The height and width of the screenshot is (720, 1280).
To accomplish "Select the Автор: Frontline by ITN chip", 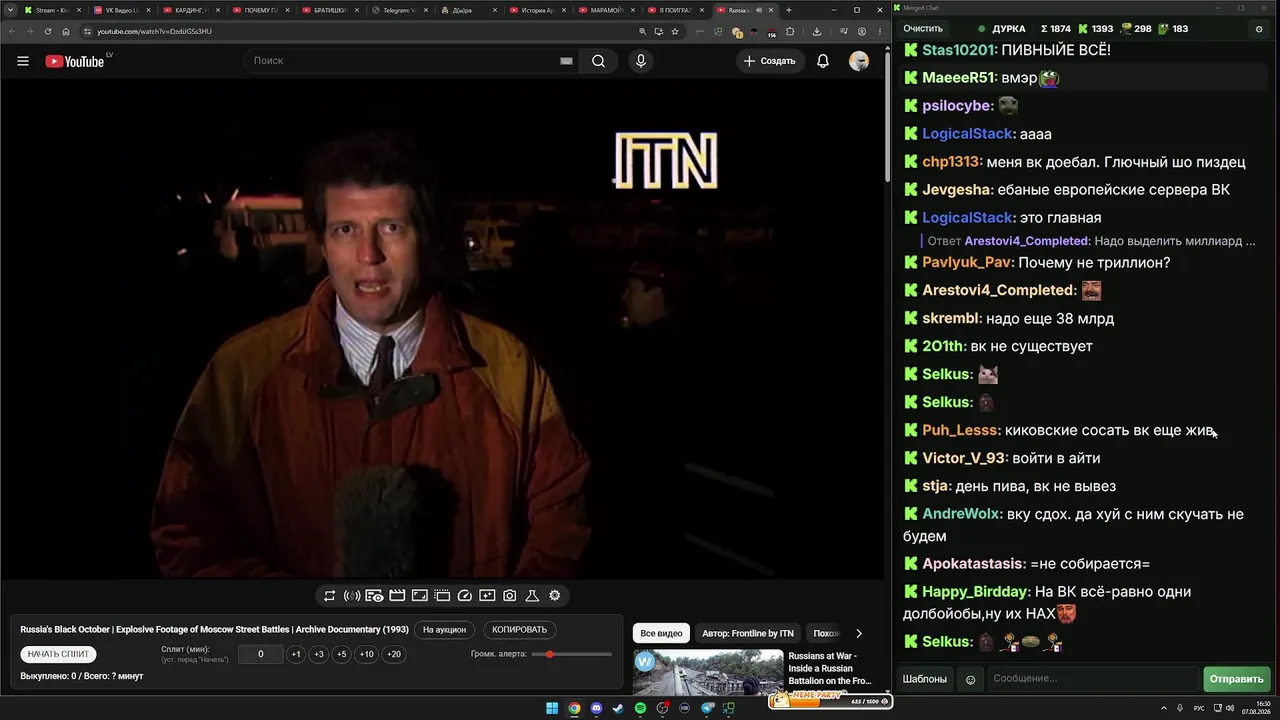I will (748, 633).
